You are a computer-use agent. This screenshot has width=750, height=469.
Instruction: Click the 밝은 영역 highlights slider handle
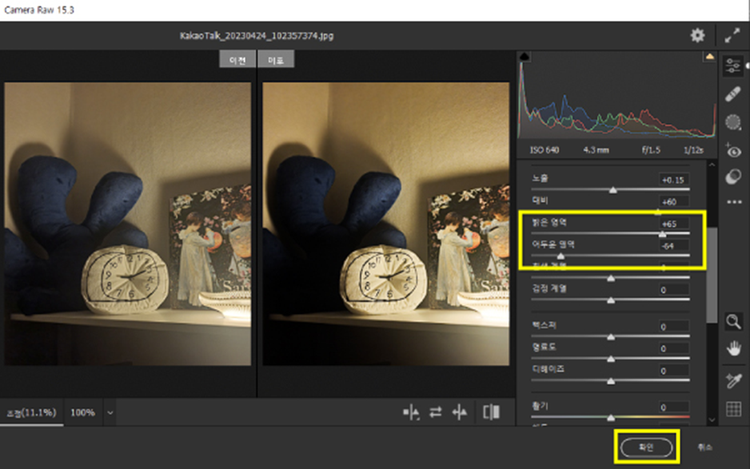tap(662, 234)
